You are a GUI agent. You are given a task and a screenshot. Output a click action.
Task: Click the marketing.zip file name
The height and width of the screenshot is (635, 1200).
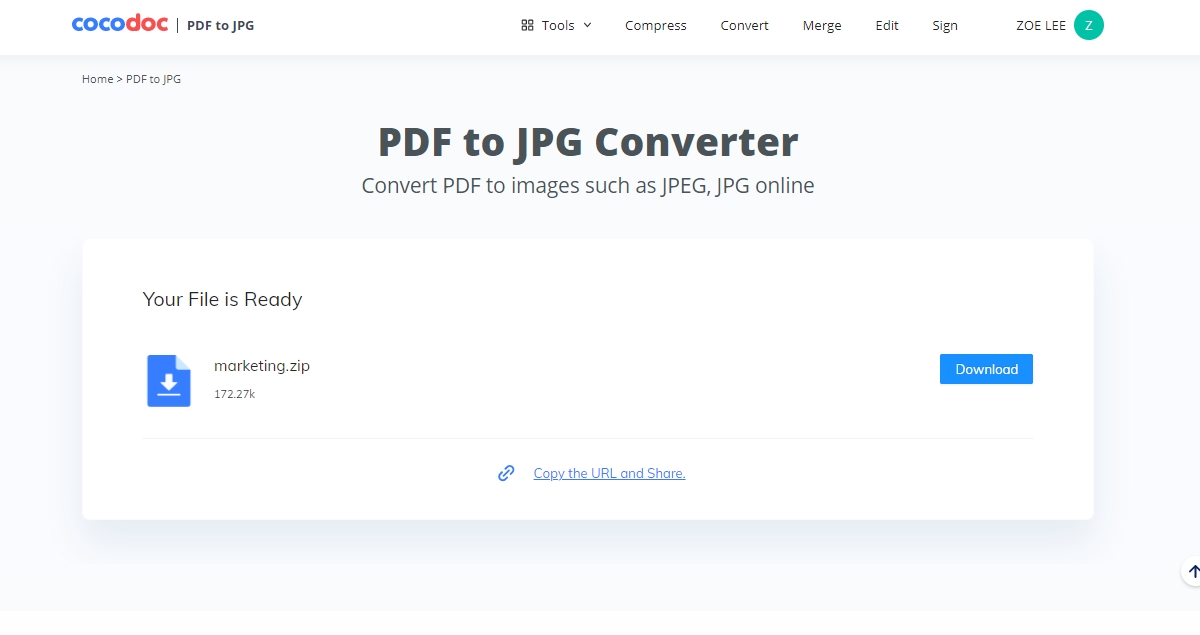261,365
